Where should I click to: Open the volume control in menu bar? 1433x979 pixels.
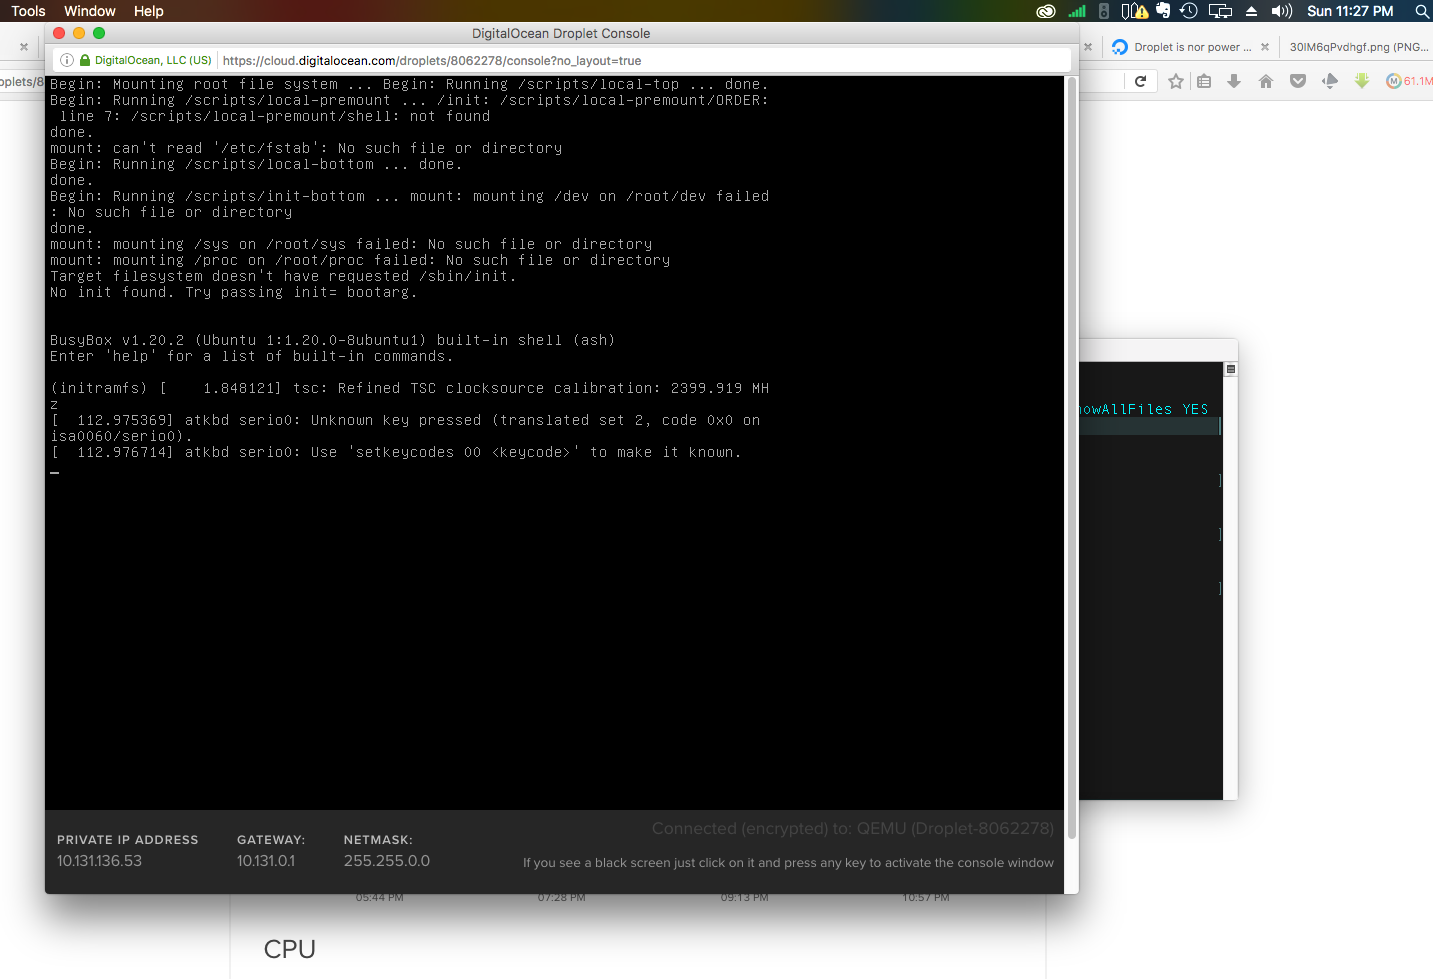(1282, 11)
